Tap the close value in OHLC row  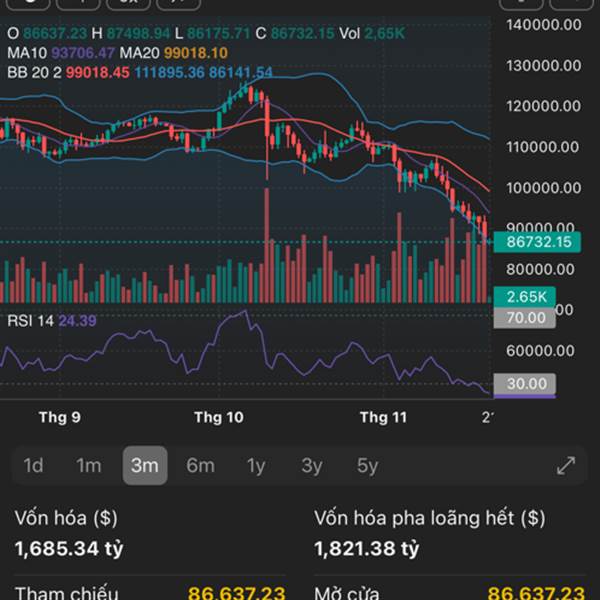(x=303, y=33)
